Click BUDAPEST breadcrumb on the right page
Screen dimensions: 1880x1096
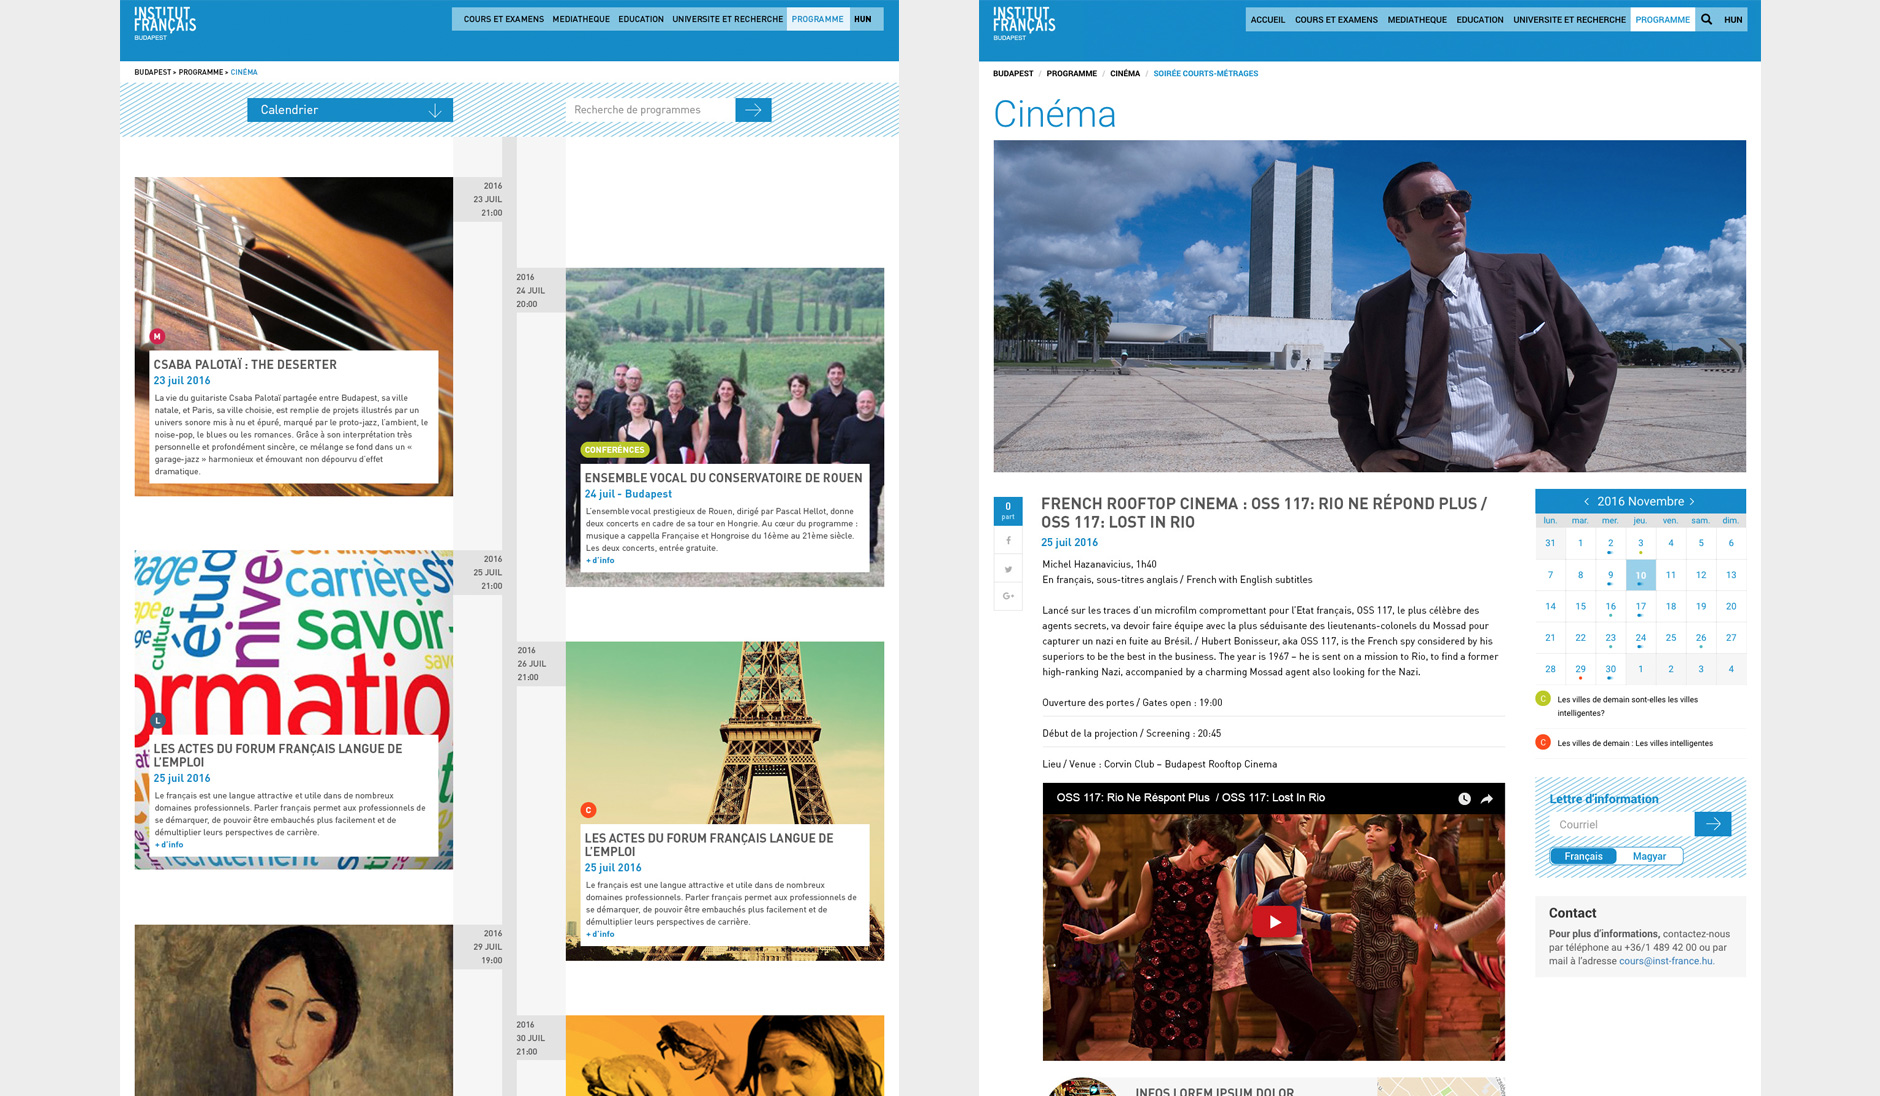(x=1013, y=73)
